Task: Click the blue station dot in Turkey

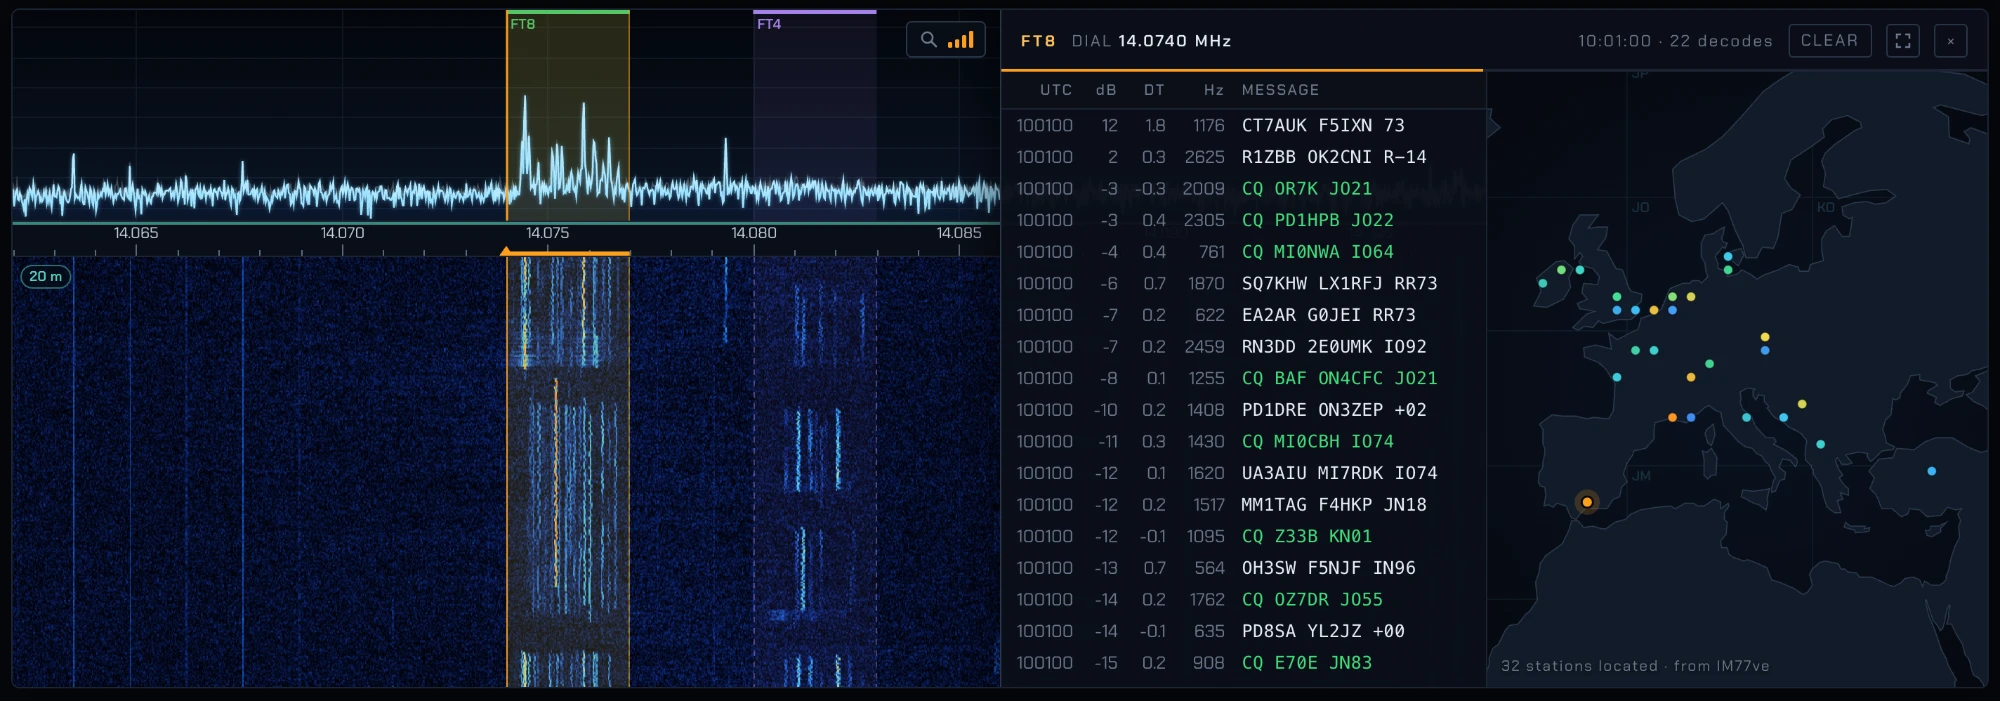Action: (1932, 471)
